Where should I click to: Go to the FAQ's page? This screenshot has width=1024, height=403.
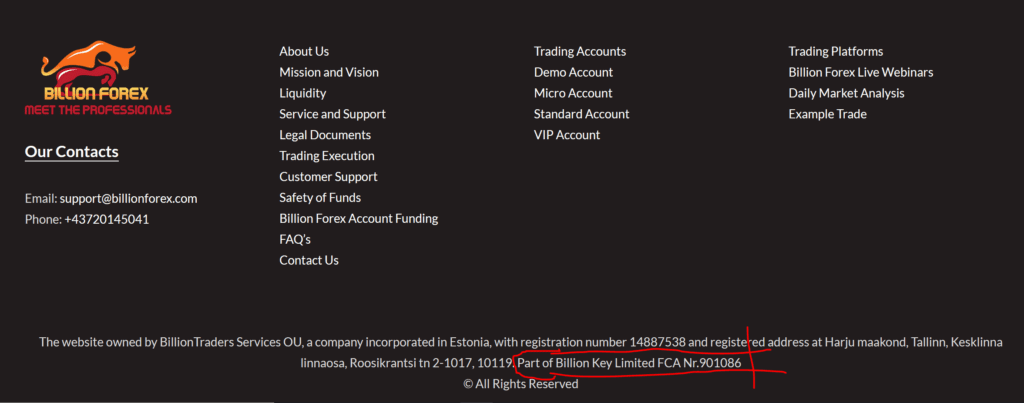click(295, 239)
